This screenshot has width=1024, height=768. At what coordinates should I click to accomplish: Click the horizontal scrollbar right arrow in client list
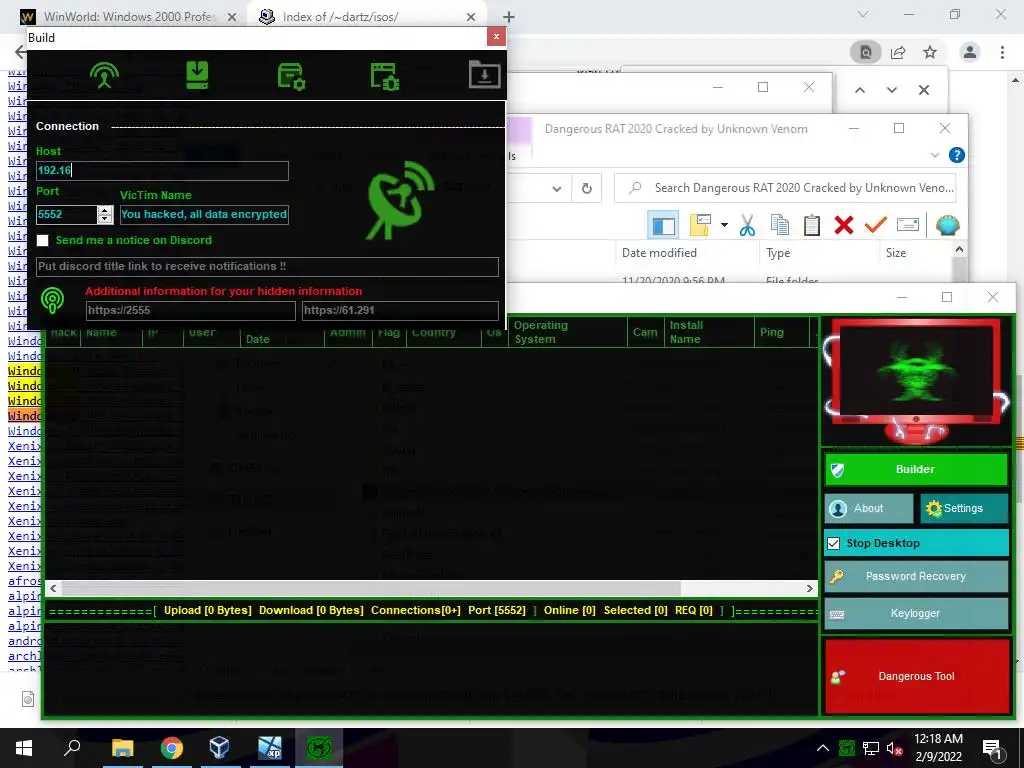tap(810, 588)
